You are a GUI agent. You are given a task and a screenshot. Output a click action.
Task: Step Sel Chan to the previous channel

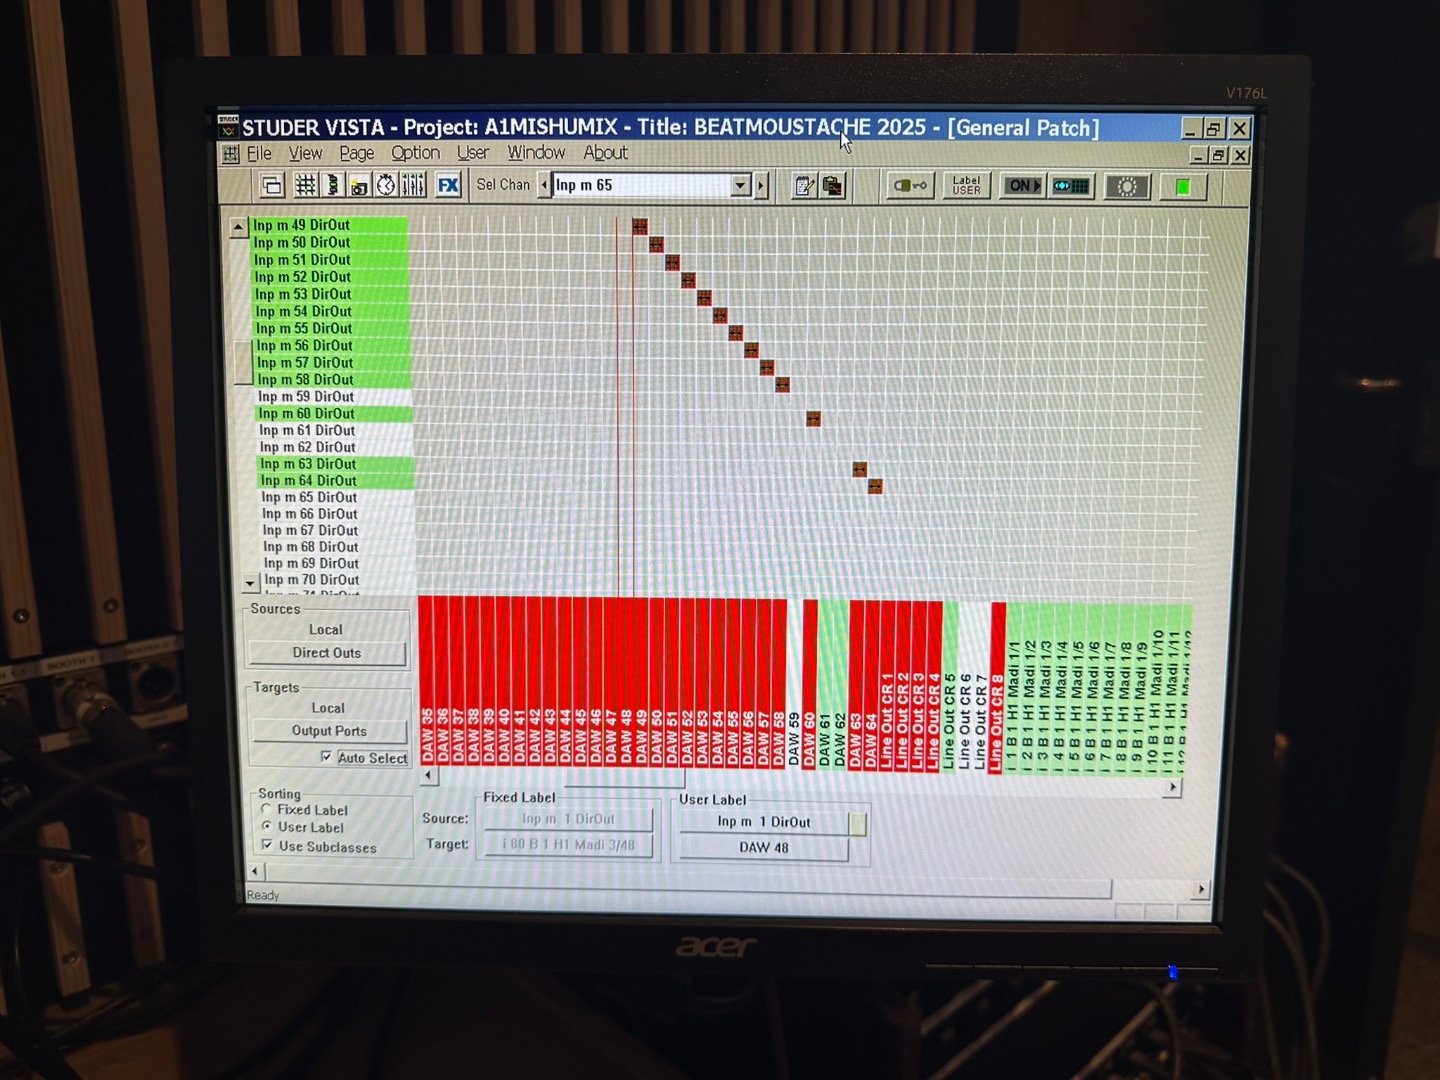tap(544, 185)
